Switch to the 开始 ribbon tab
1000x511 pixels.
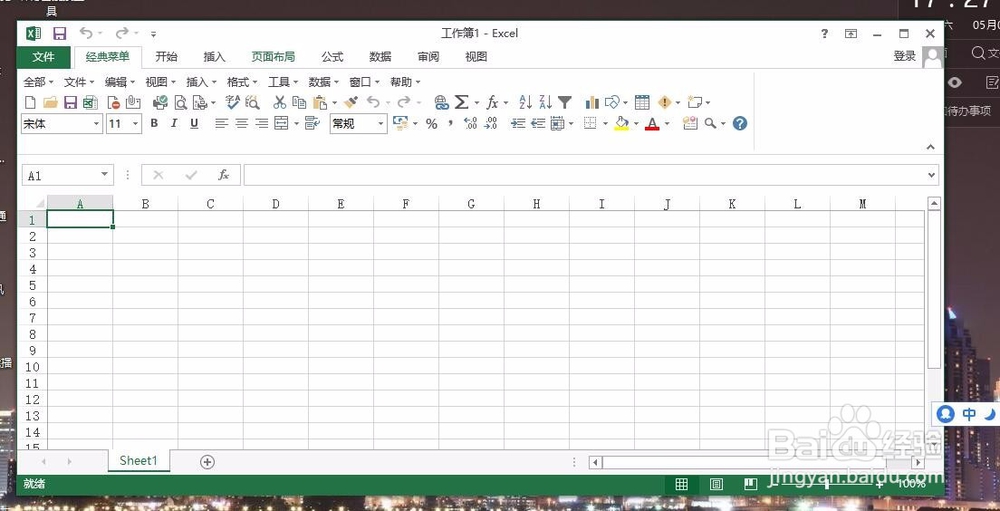pos(166,57)
